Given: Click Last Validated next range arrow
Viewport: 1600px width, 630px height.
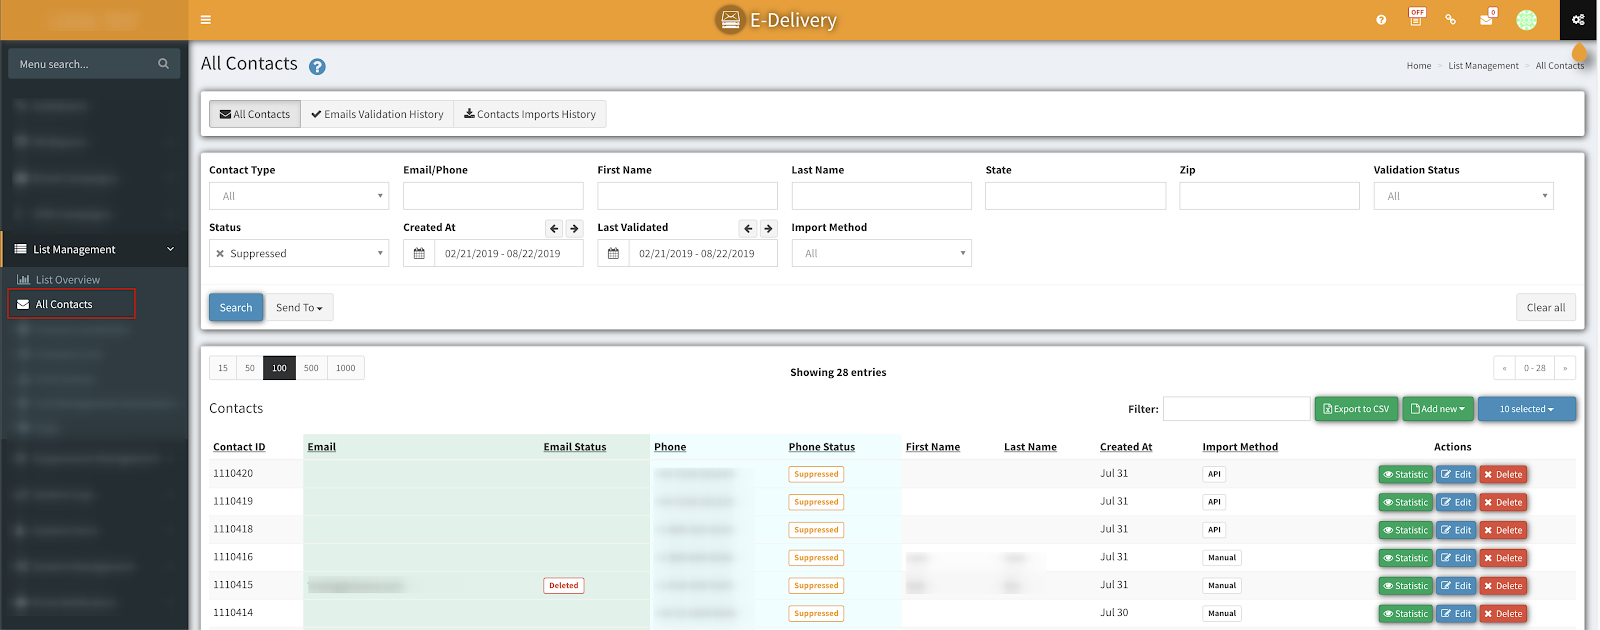Looking at the screenshot, I should 768,228.
